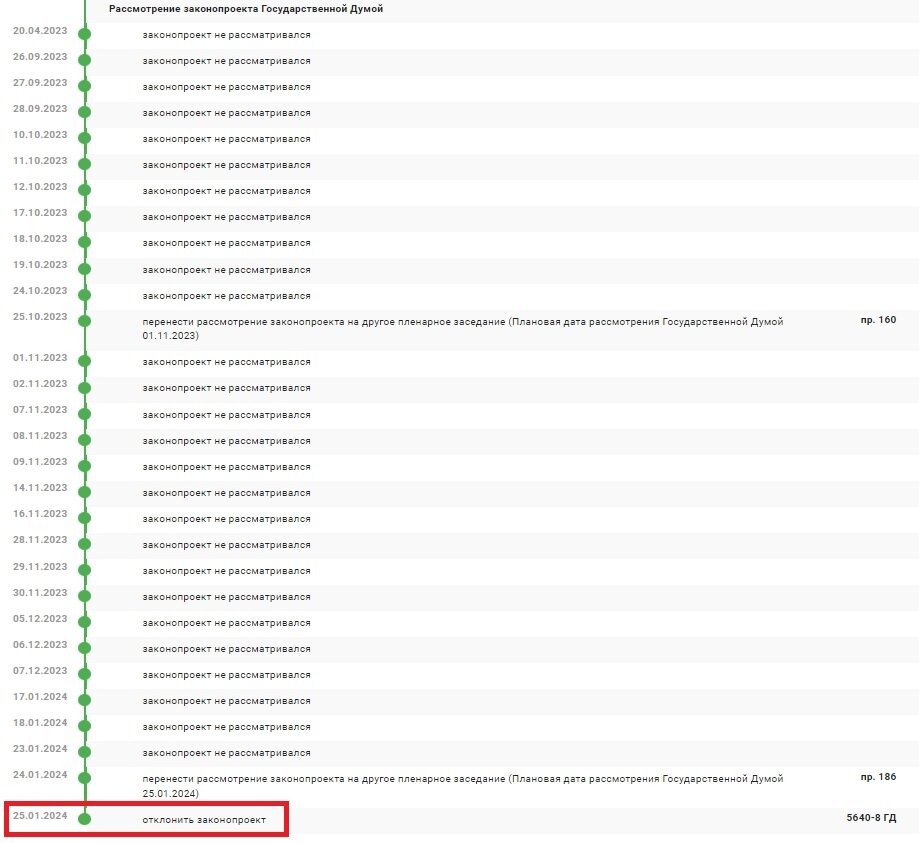Click the date 25.10.2023
Image resolution: width=919 pixels, height=843 pixels.
(x=40, y=317)
